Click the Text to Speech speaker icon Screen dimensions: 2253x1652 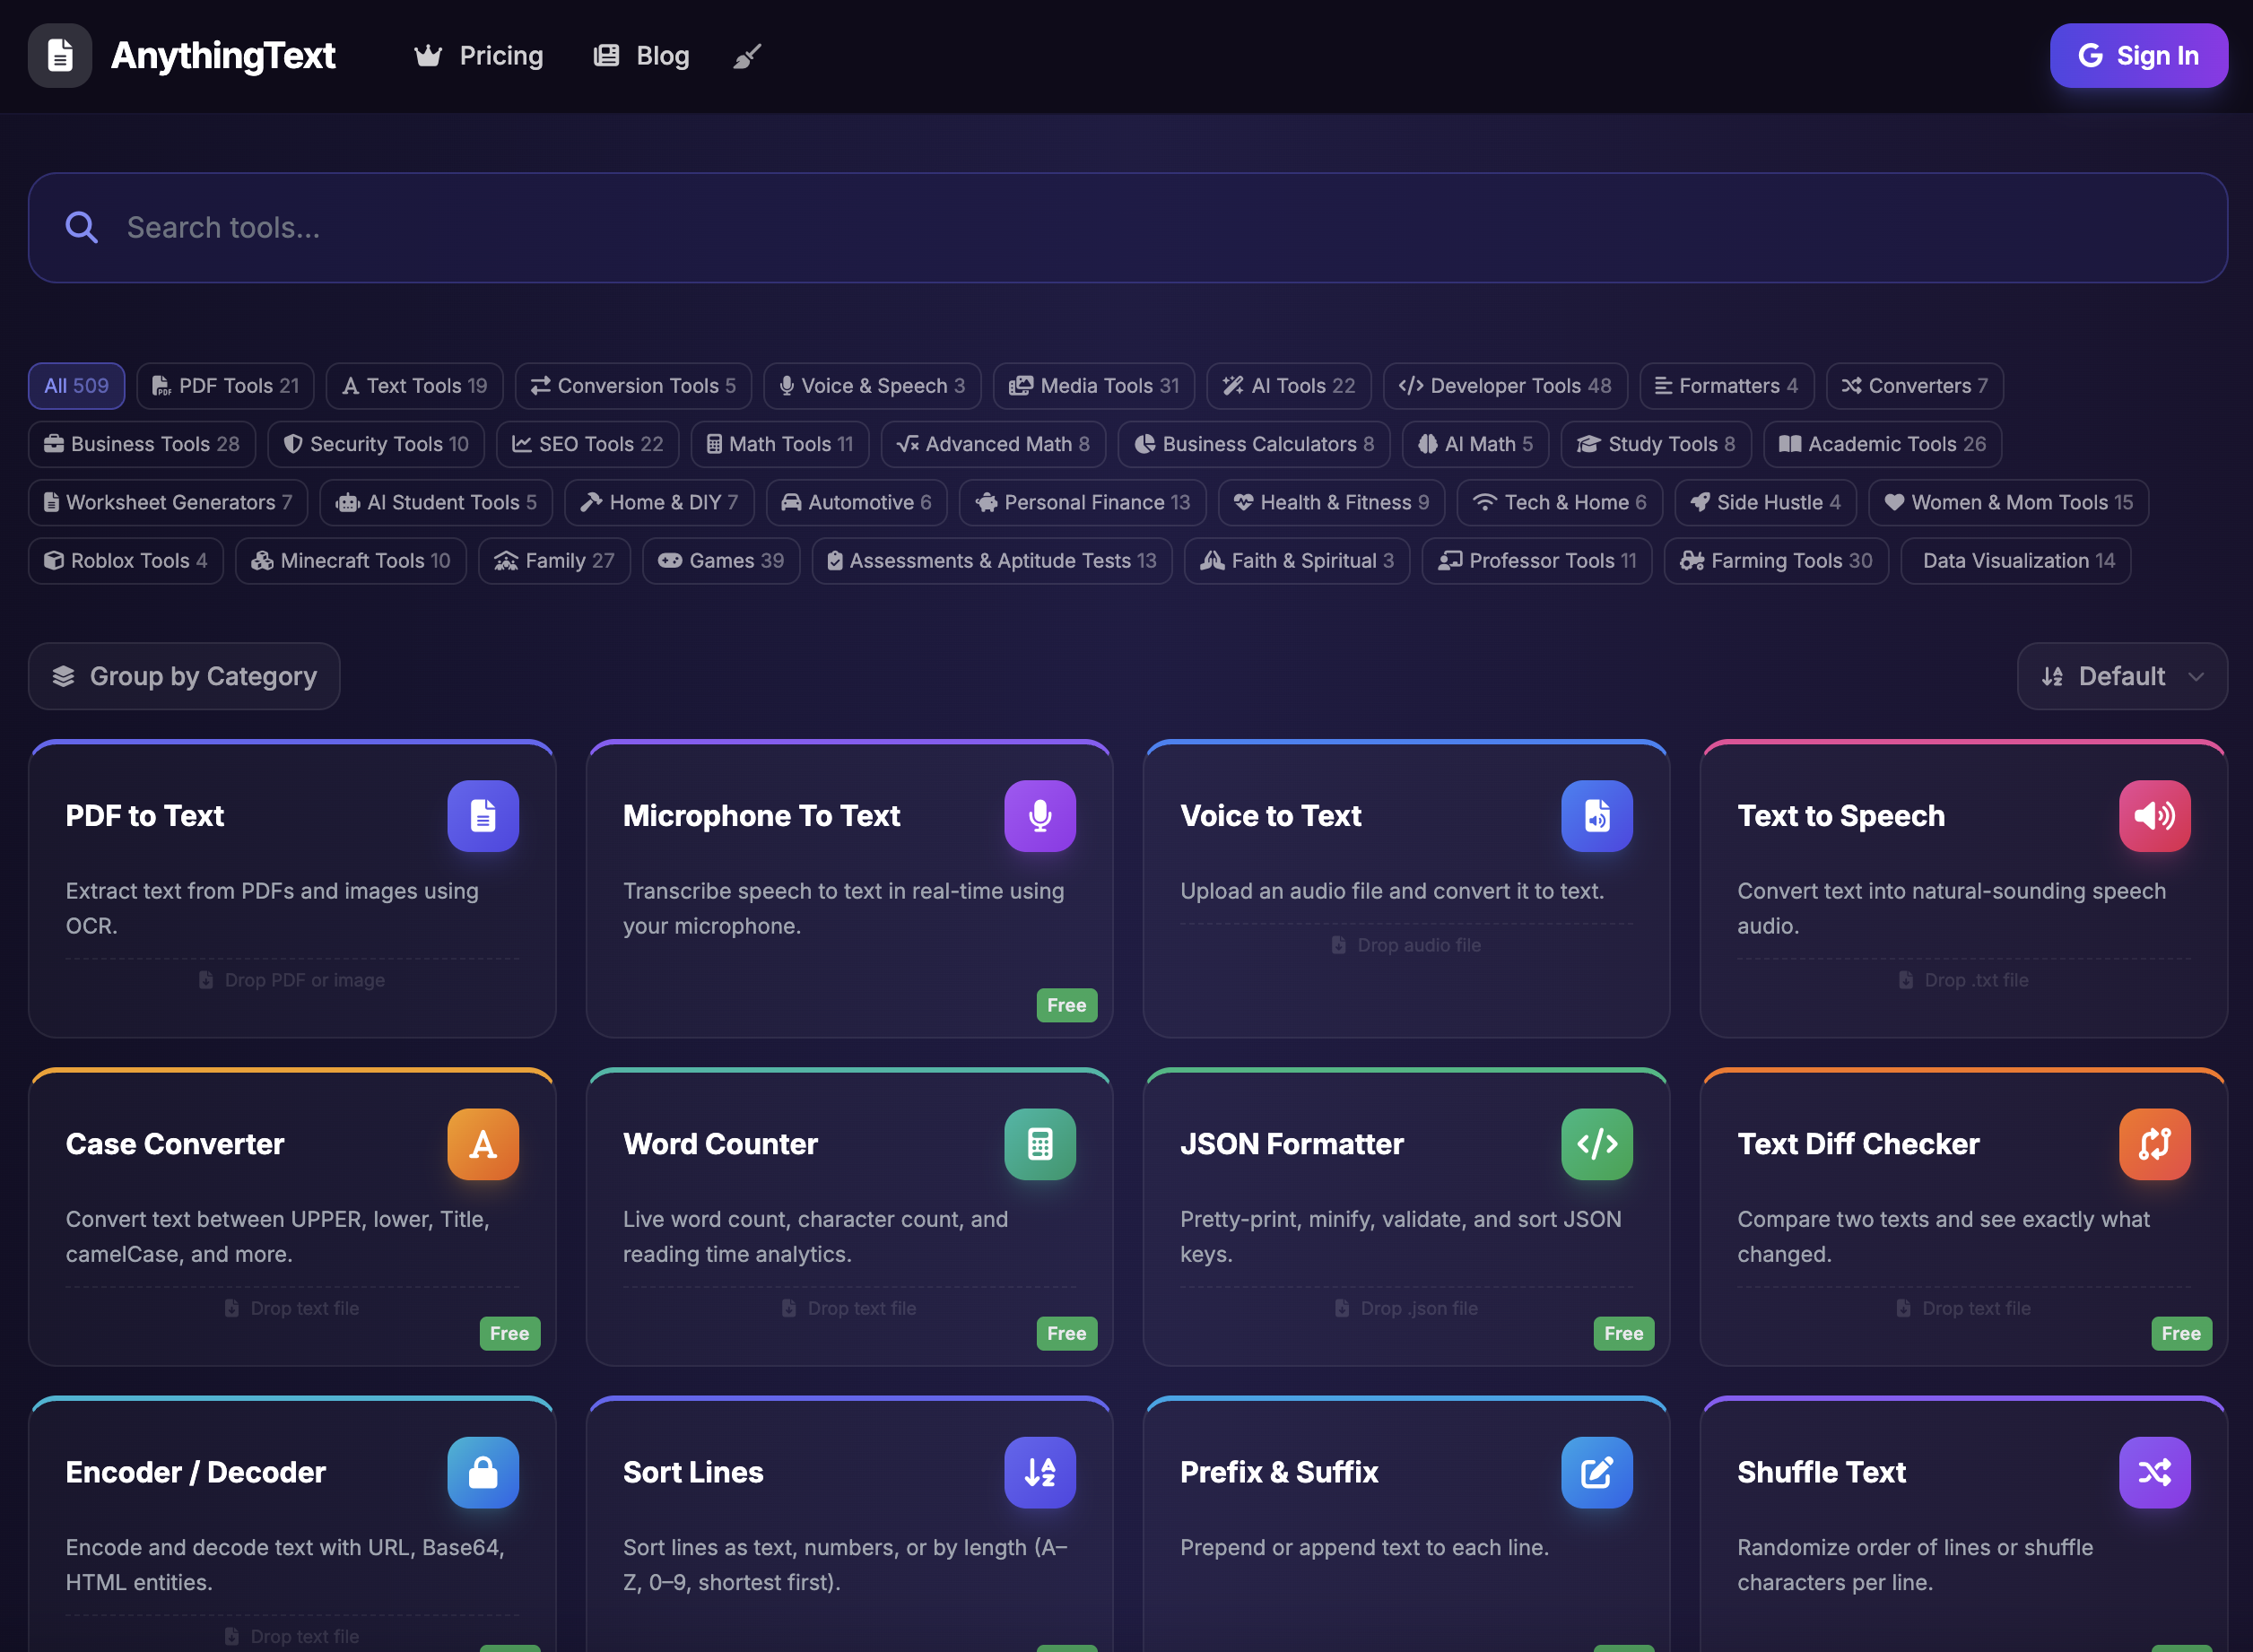(2153, 816)
